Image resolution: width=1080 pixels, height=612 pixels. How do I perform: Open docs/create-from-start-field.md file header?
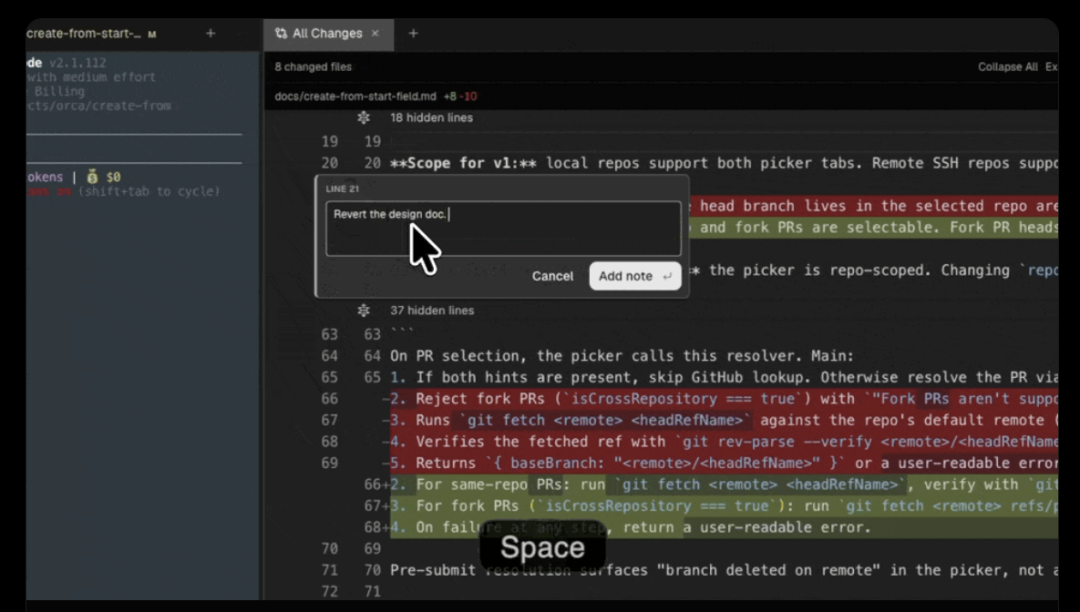tap(355, 96)
